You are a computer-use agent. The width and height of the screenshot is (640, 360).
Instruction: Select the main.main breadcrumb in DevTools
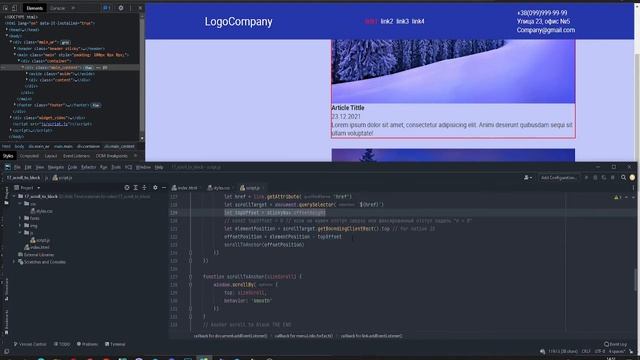[63, 146]
